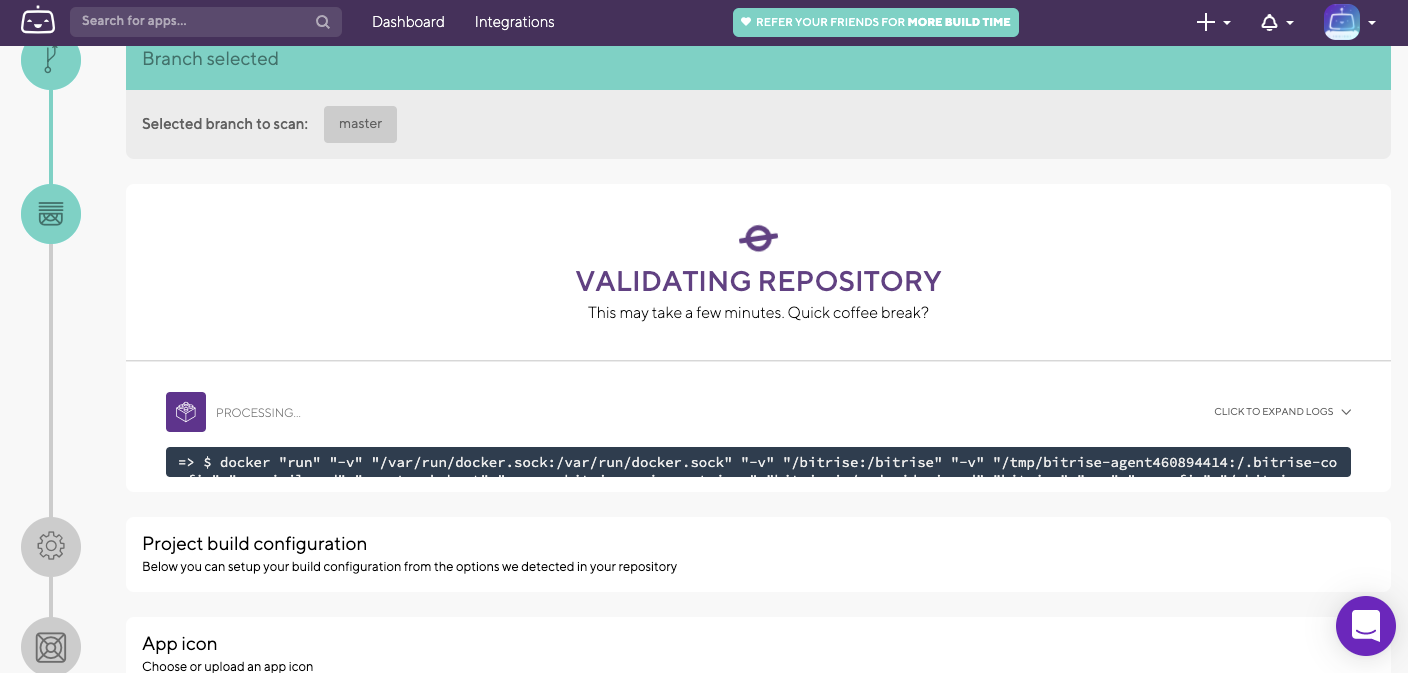Open the notifications bell icon
1408x673 pixels.
[1269, 22]
